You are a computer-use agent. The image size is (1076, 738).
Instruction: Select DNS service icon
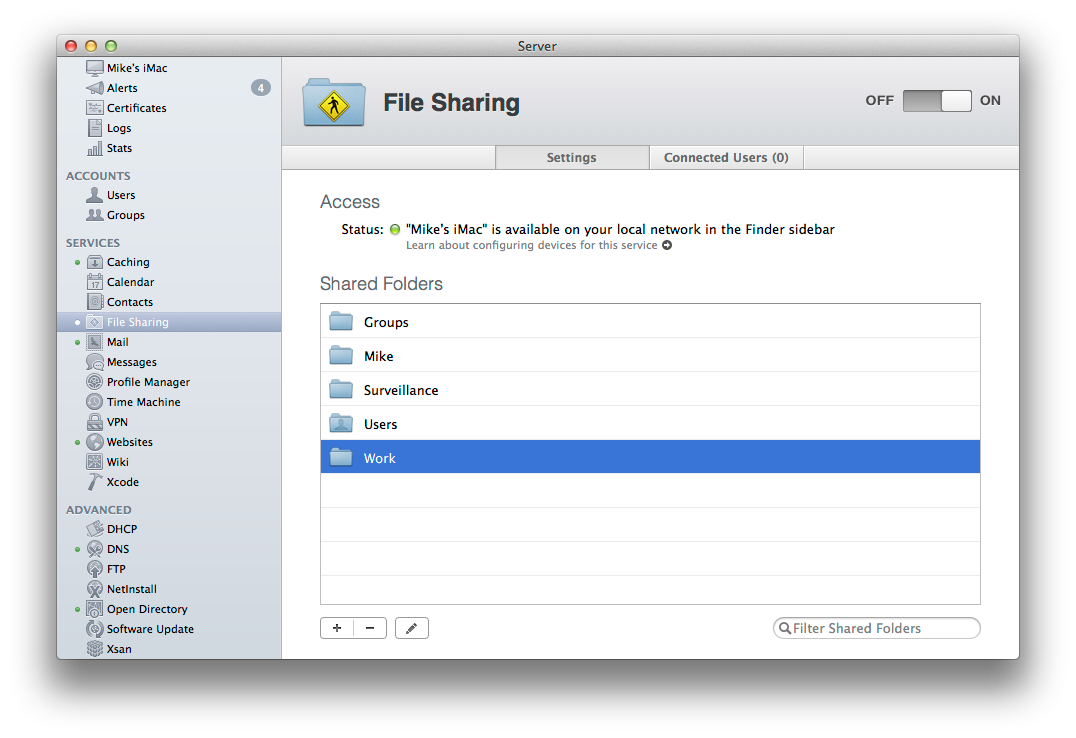point(95,549)
